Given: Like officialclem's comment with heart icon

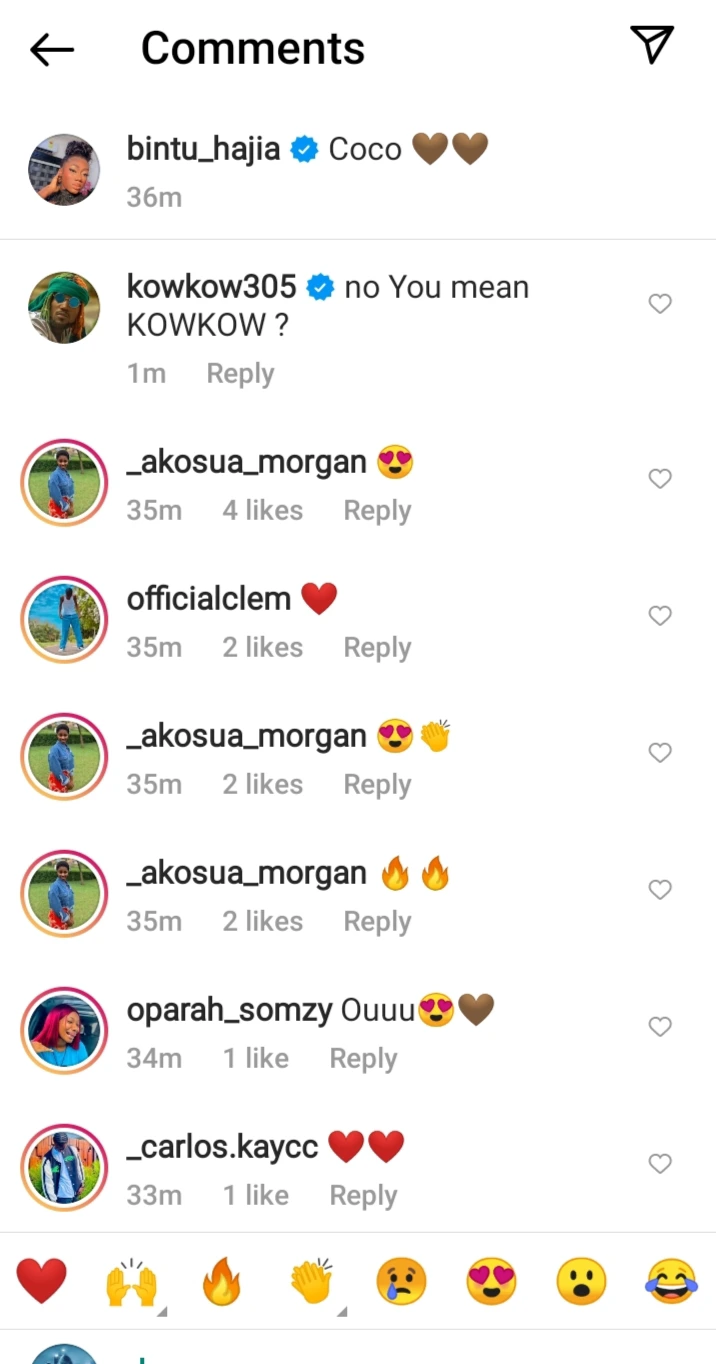Looking at the screenshot, I should click(x=660, y=616).
